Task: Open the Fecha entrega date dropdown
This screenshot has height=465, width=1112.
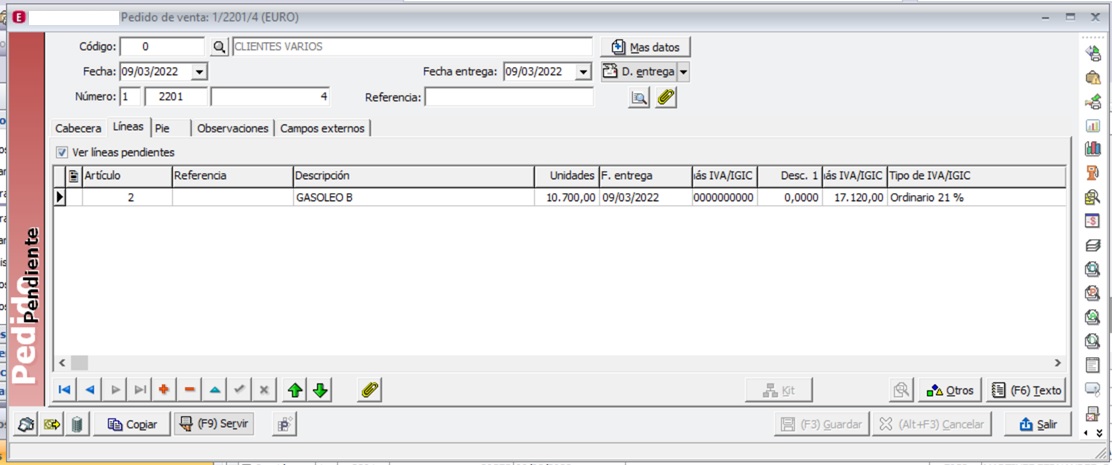Action: (583, 72)
